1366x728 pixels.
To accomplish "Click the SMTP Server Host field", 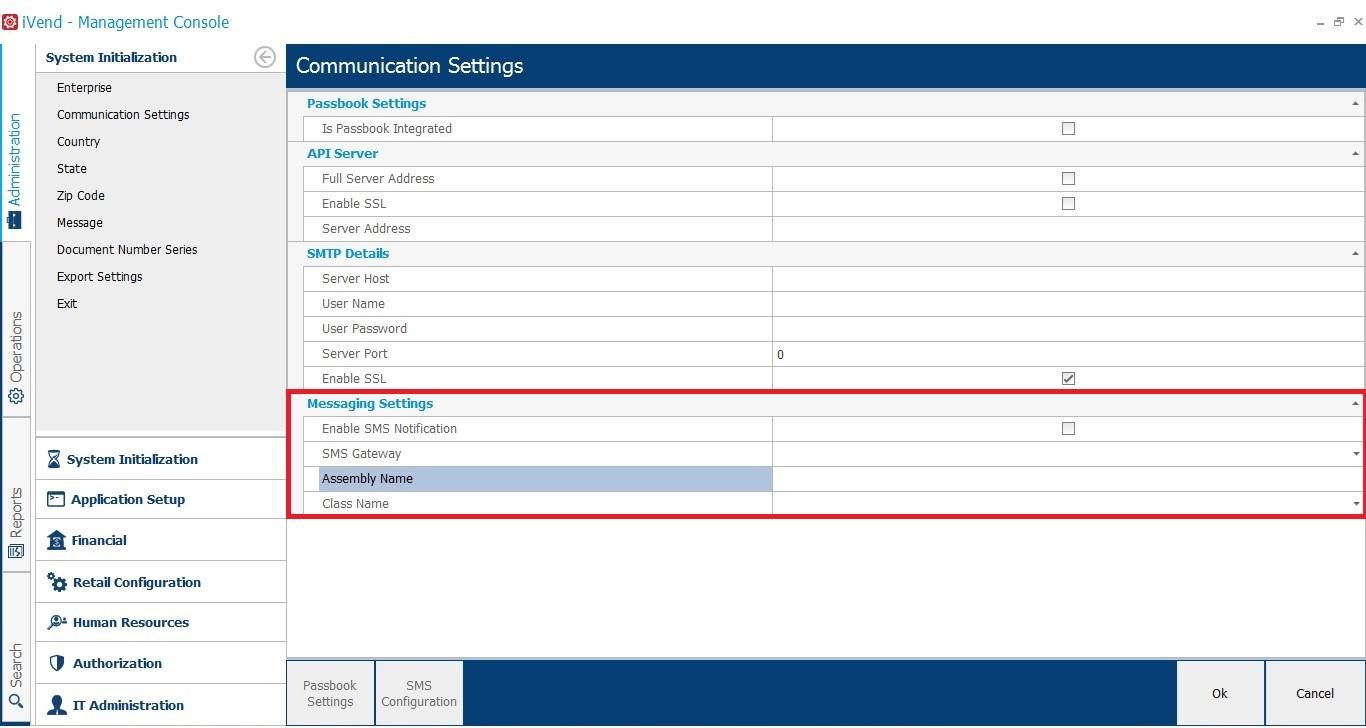I will pos(1068,279).
